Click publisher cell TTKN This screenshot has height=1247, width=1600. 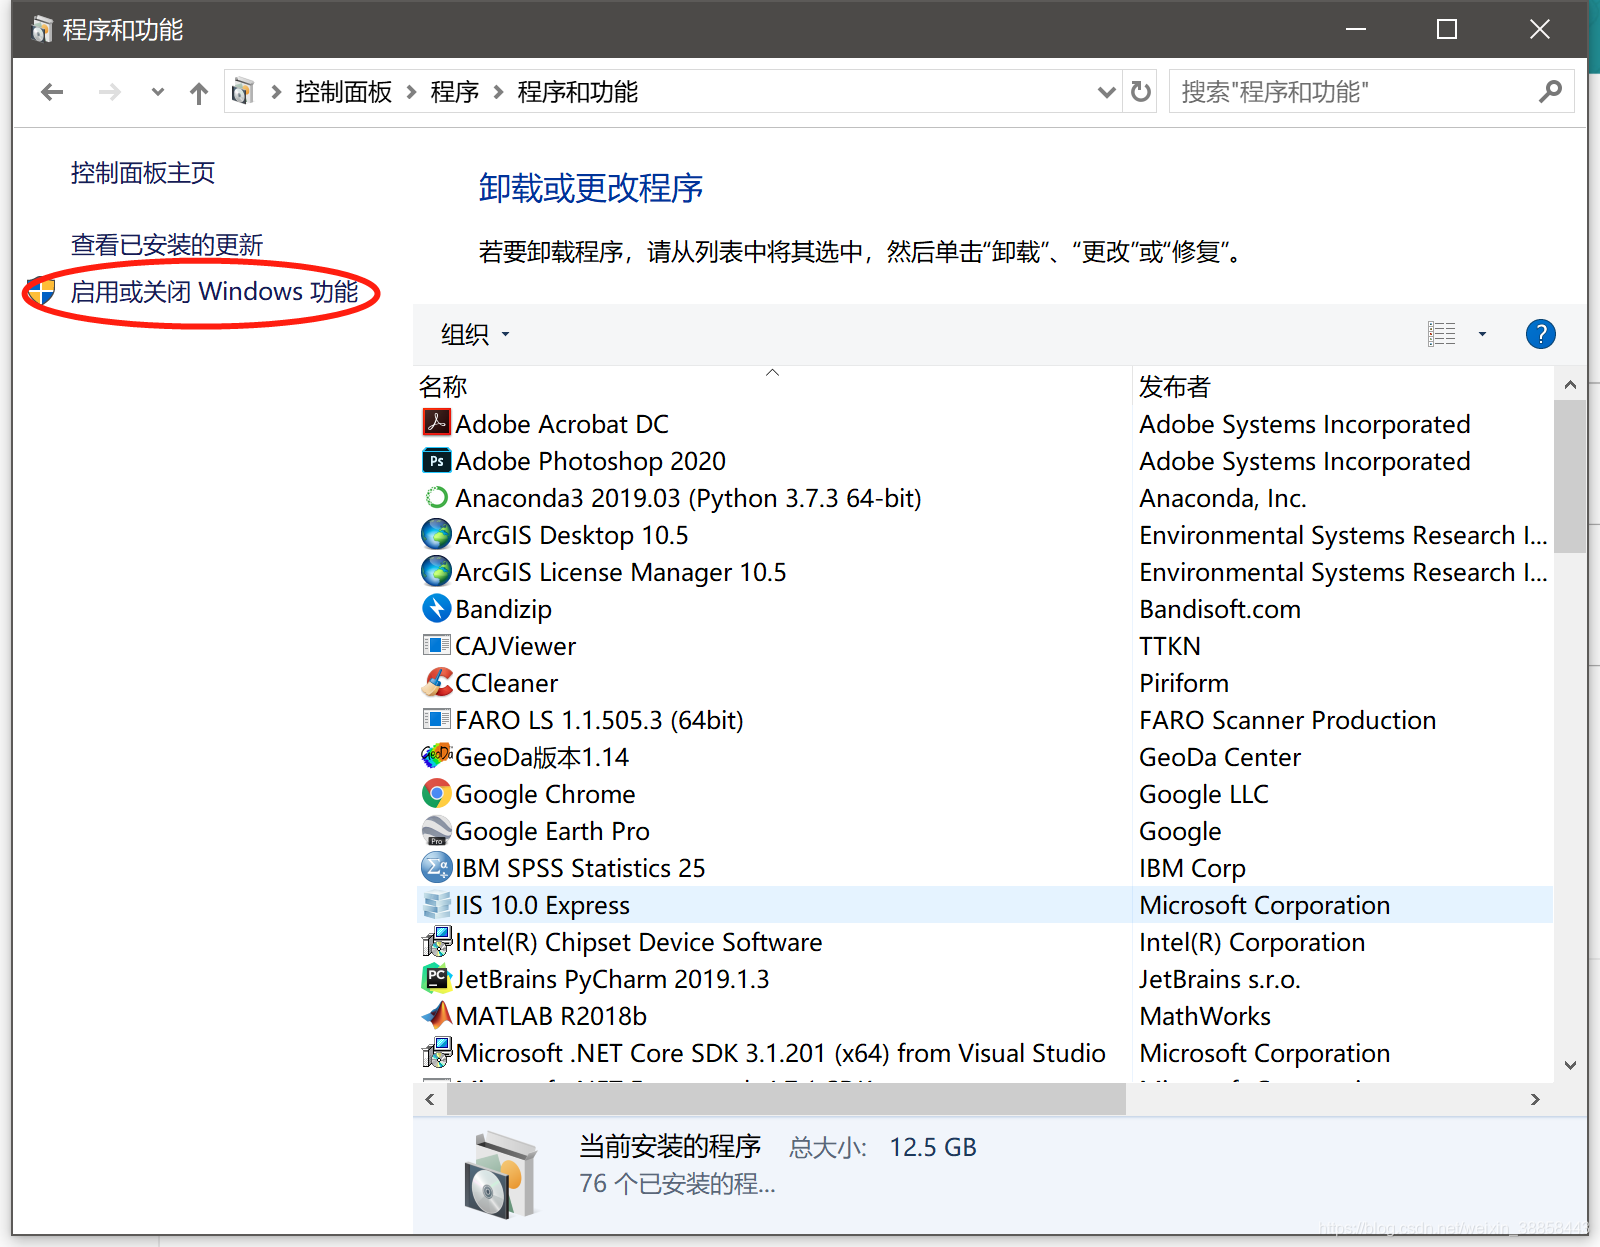[x=1170, y=646]
